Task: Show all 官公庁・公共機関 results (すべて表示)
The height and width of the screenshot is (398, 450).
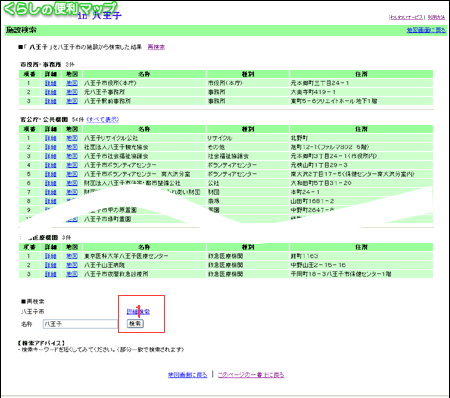Action: point(103,119)
